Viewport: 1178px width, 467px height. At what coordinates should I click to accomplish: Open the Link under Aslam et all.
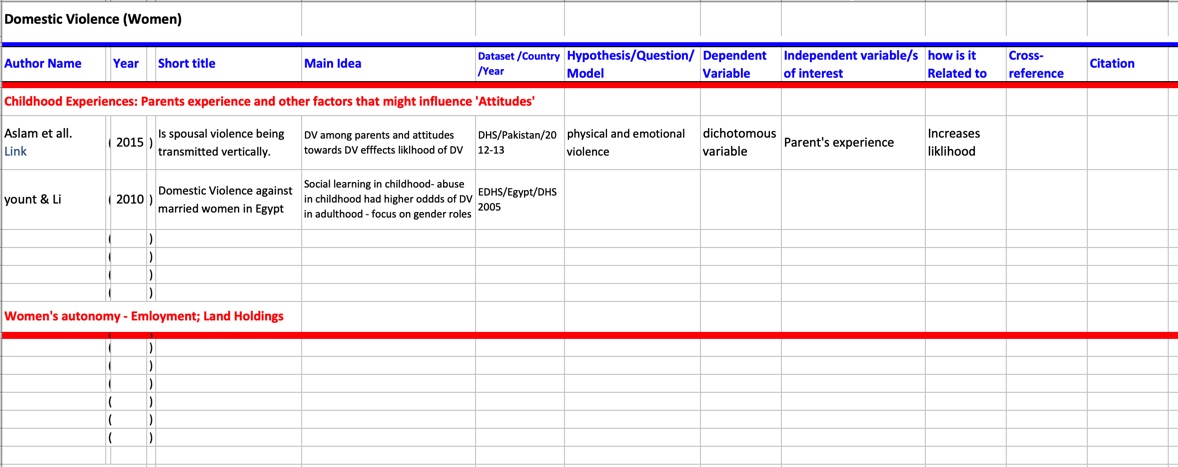pos(16,152)
